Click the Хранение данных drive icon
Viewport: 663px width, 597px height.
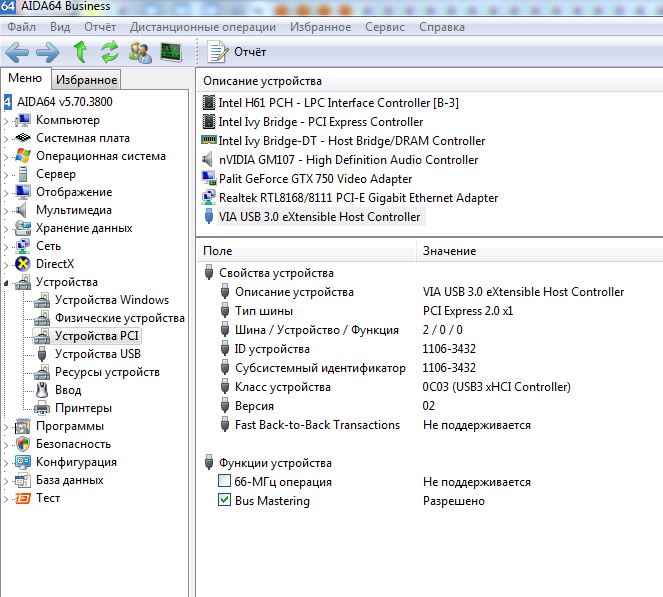click(23, 228)
